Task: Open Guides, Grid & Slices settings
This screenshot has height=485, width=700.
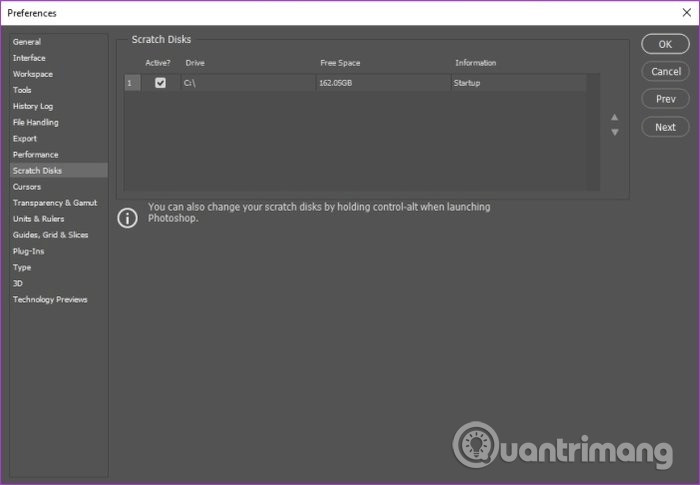Action: coord(50,235)
